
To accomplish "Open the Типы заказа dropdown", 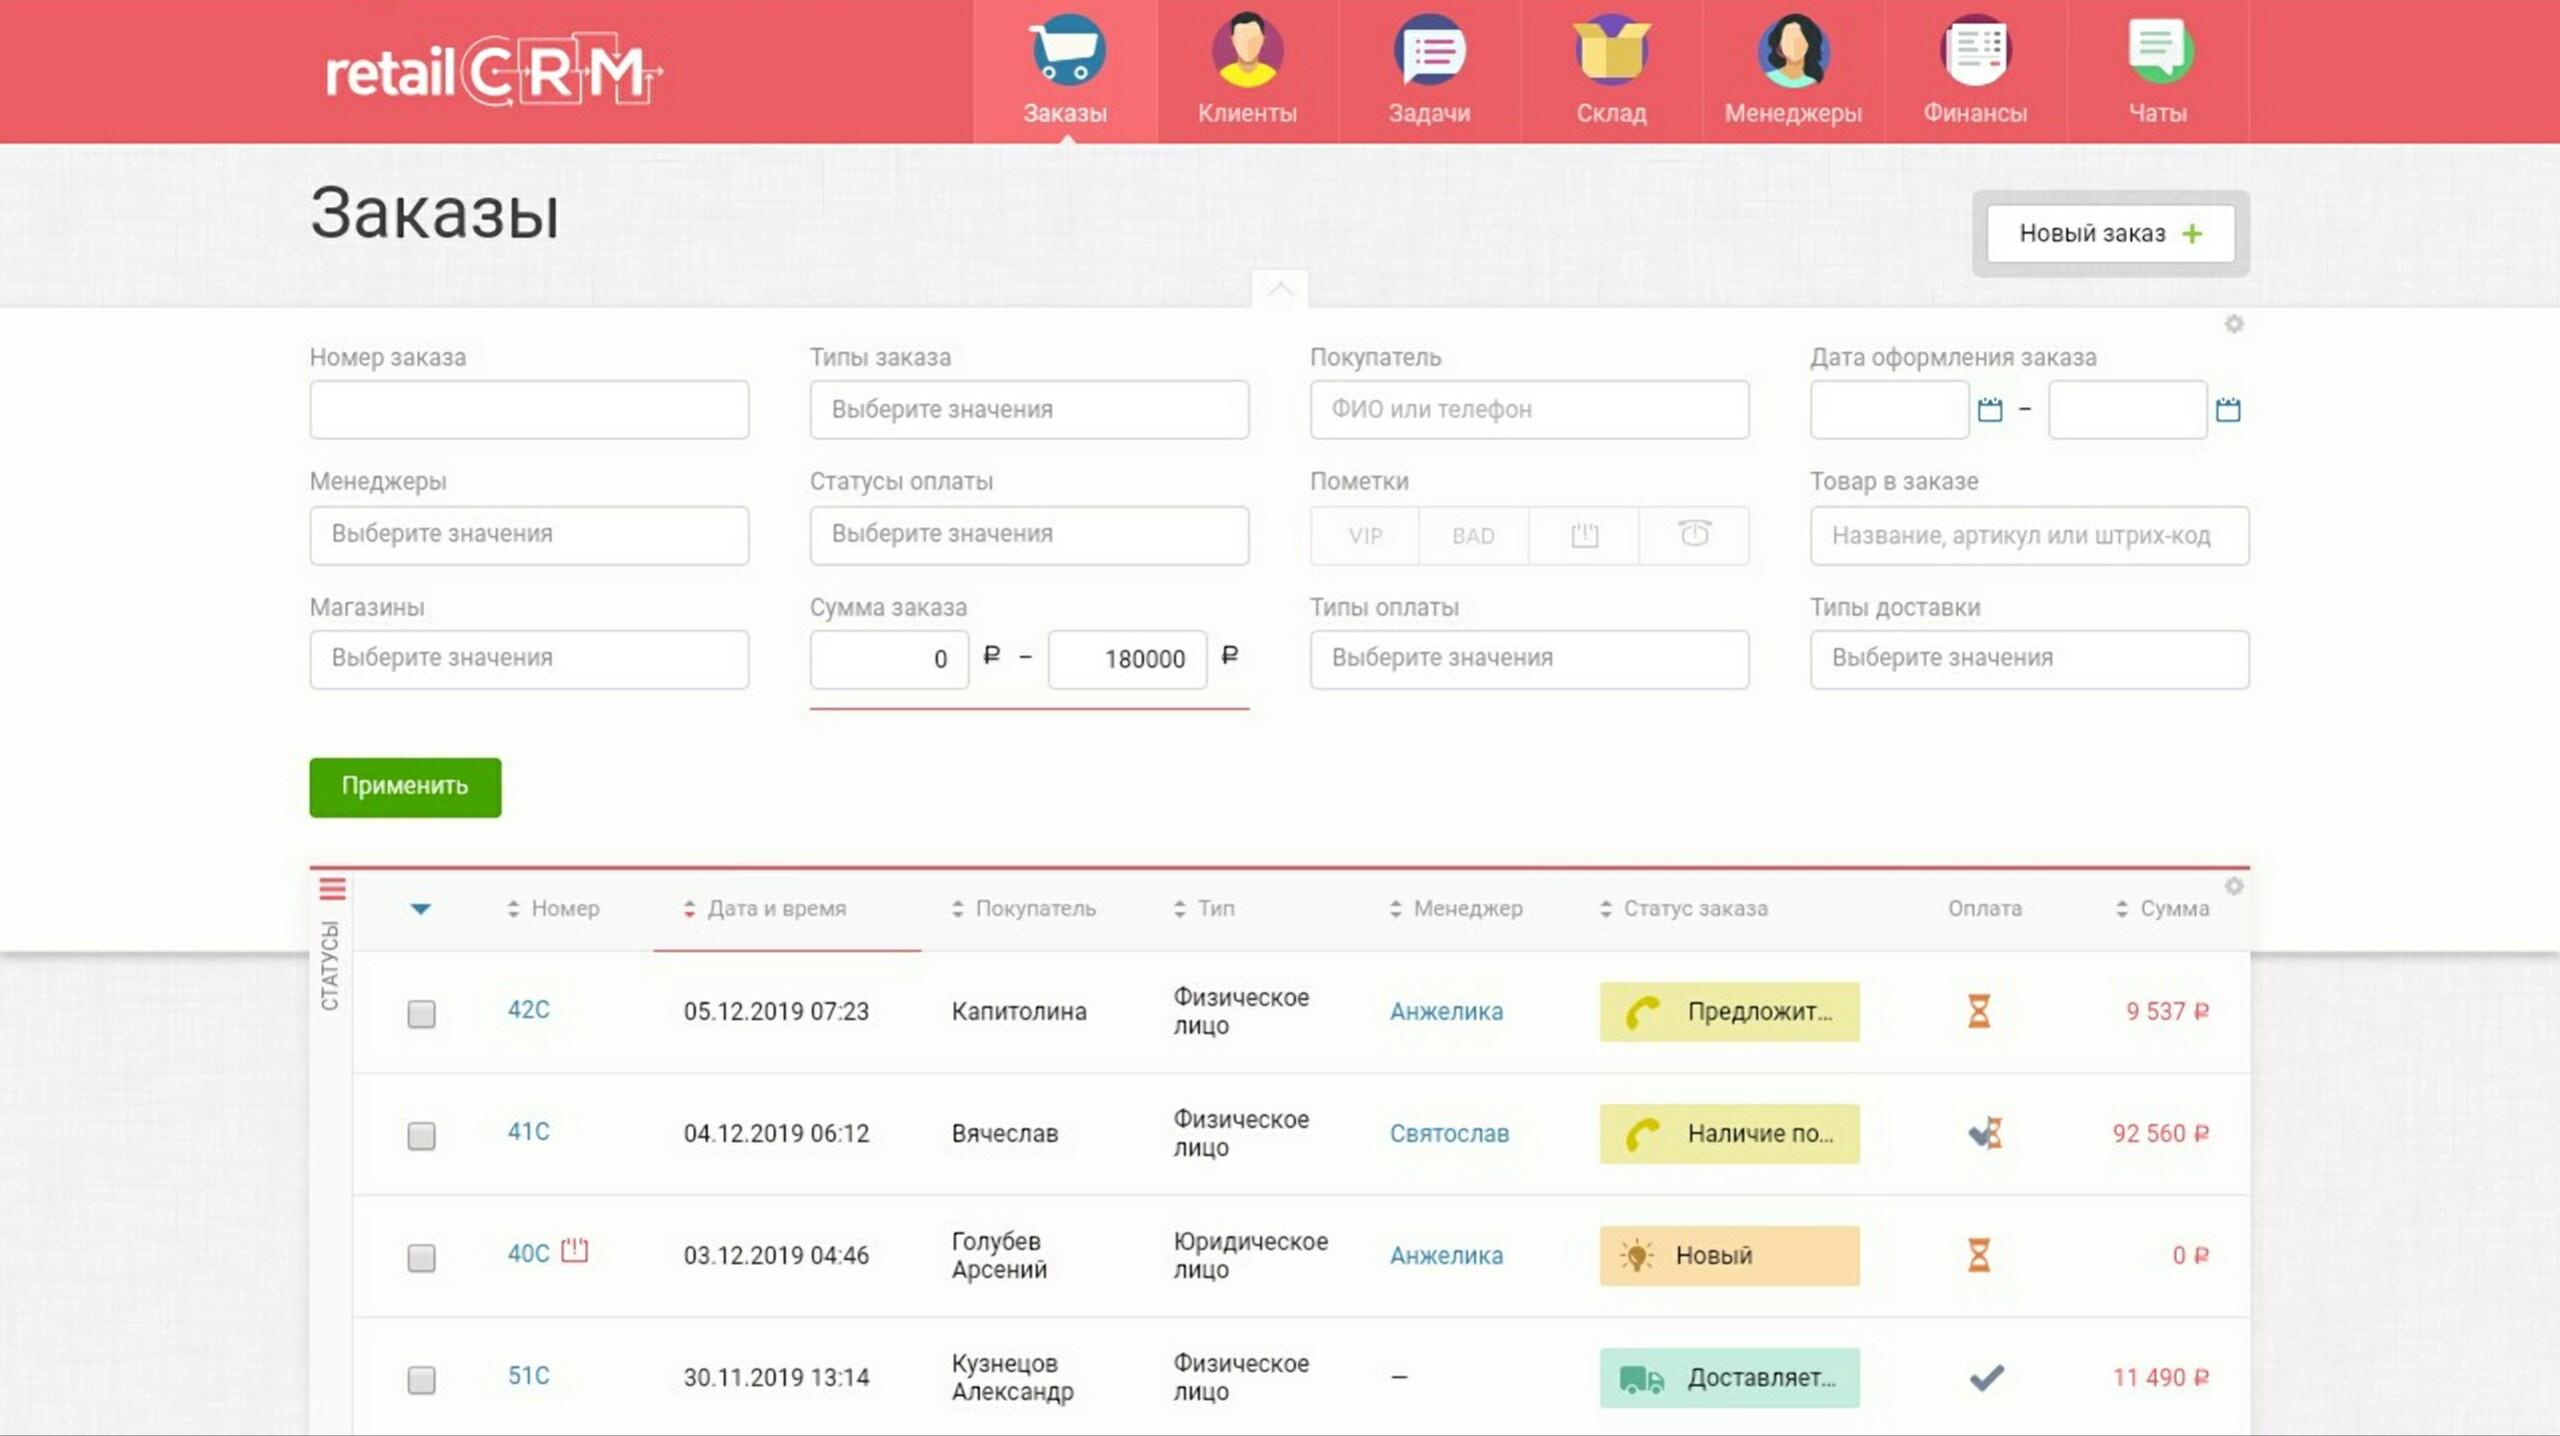I will (x=1028, y=409).
